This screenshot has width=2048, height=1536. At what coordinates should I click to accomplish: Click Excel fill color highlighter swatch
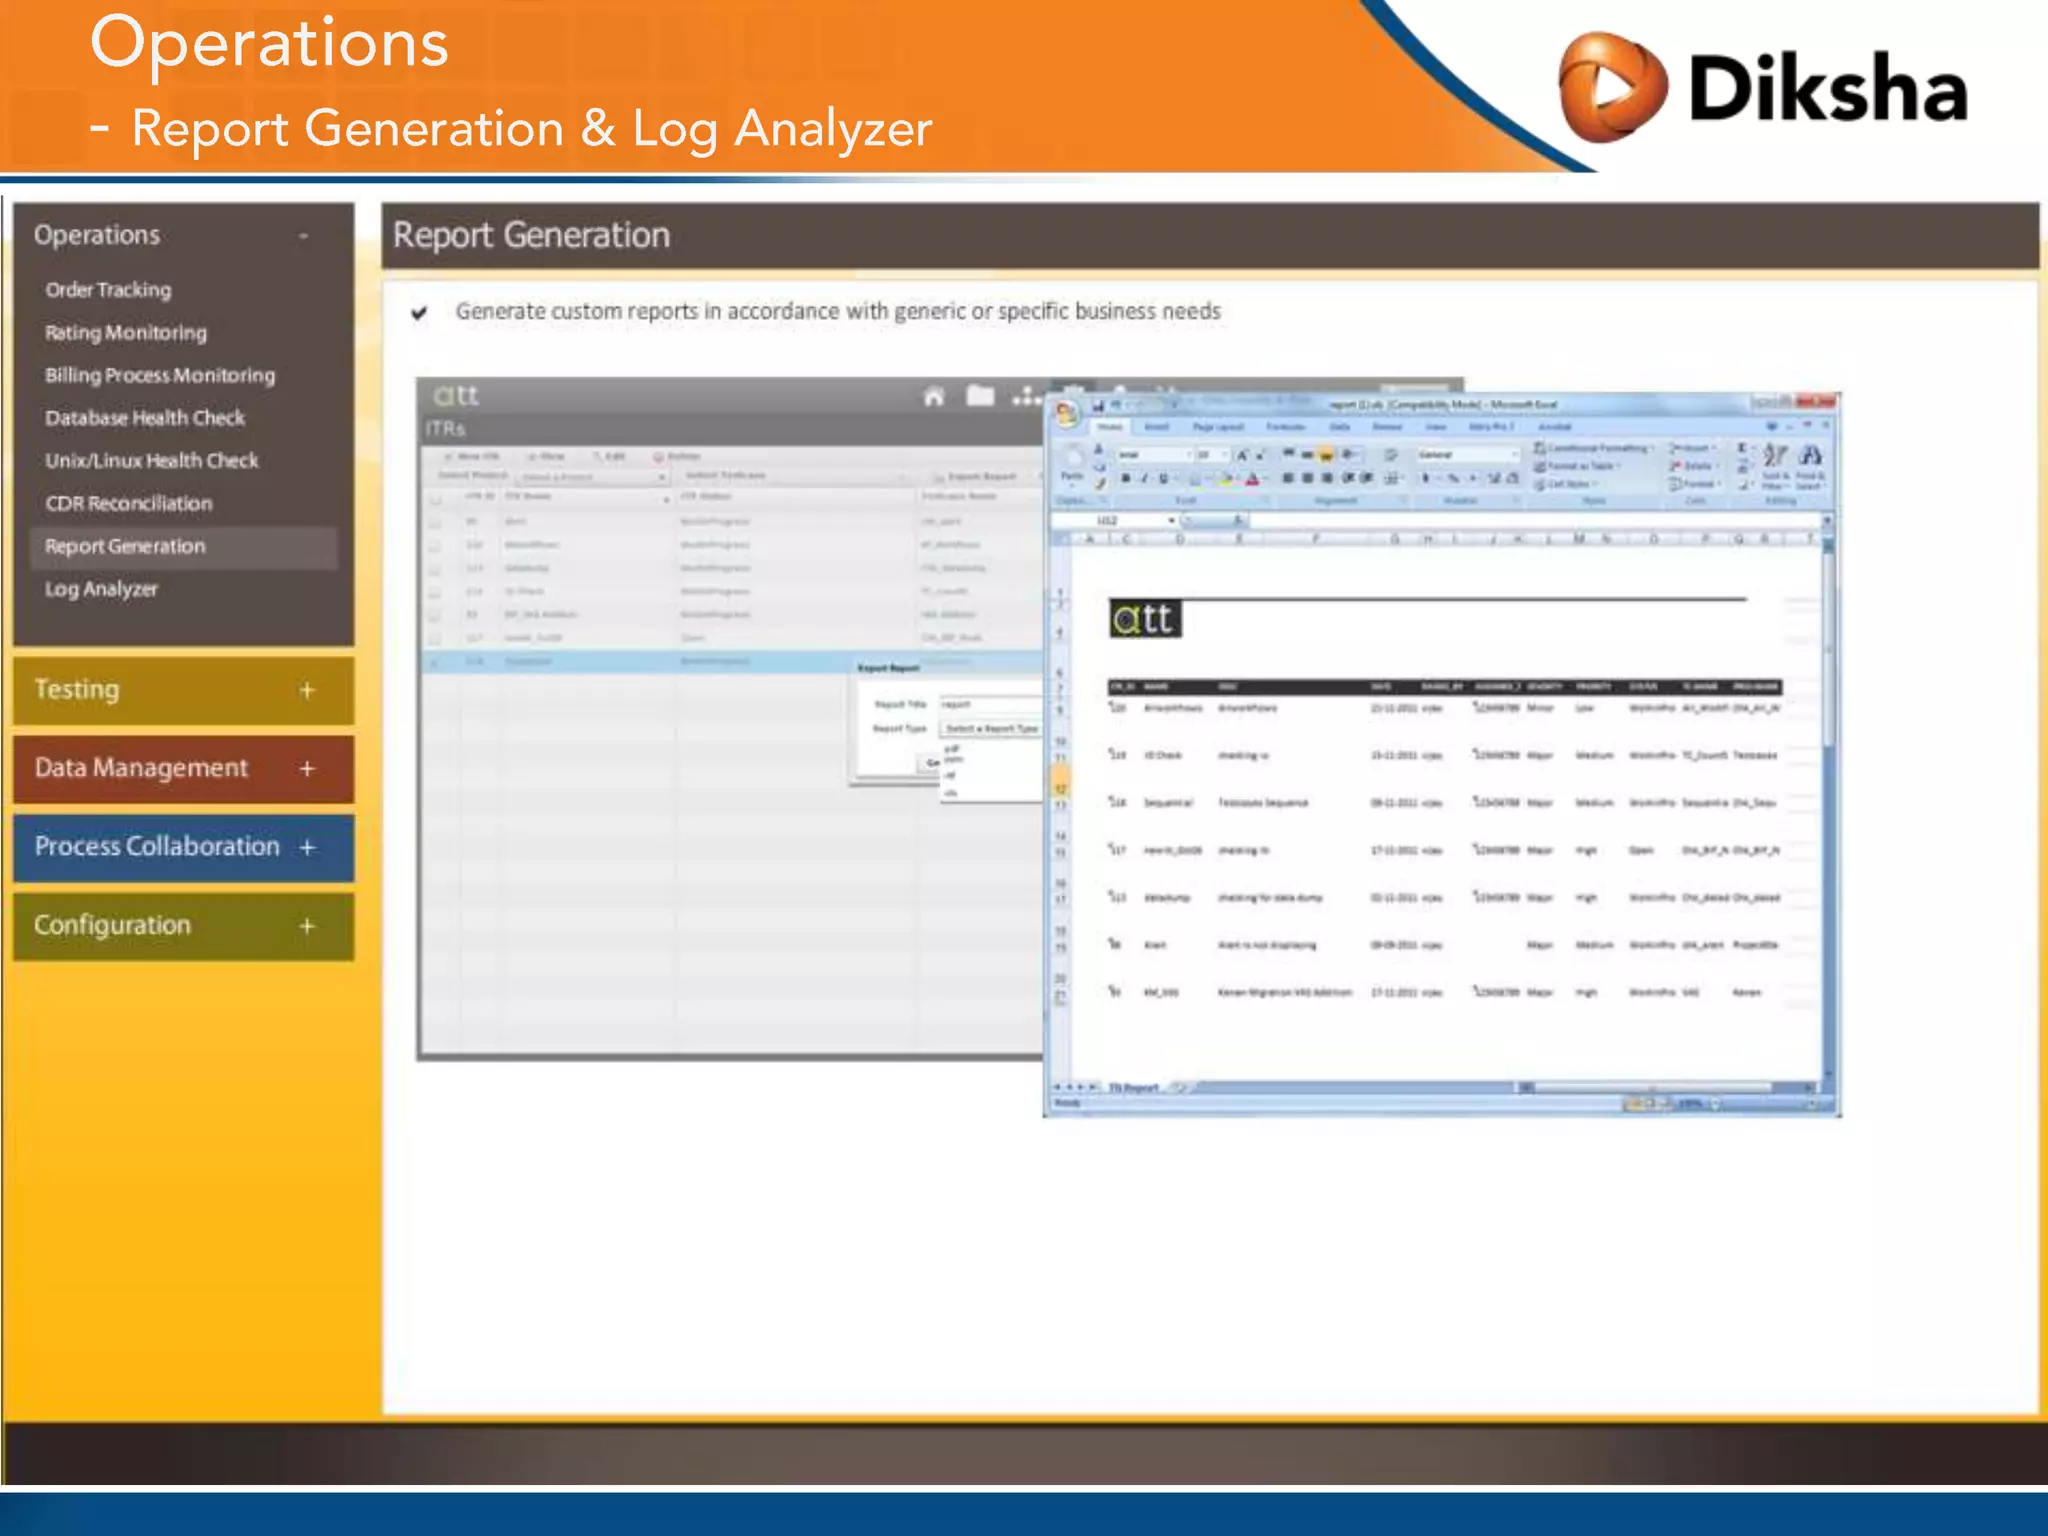1225,479
